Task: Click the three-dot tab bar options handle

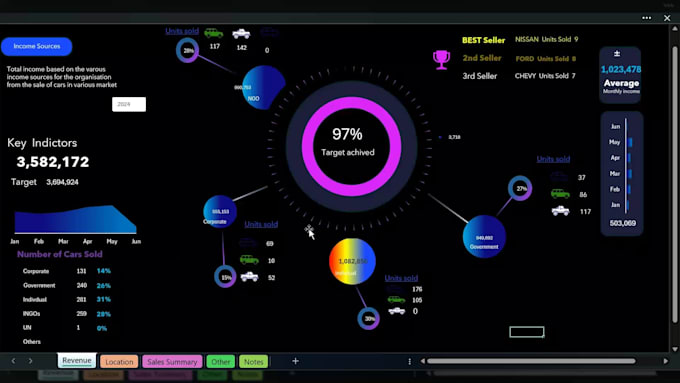Action: click(x=409, y=361)
